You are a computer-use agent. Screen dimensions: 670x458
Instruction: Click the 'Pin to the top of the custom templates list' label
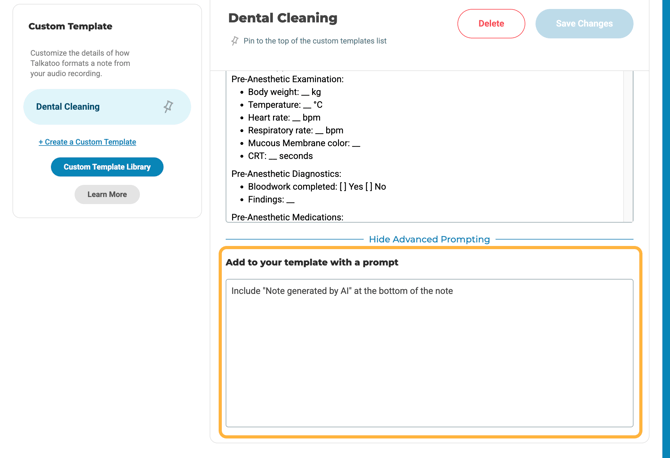point(315,41)
